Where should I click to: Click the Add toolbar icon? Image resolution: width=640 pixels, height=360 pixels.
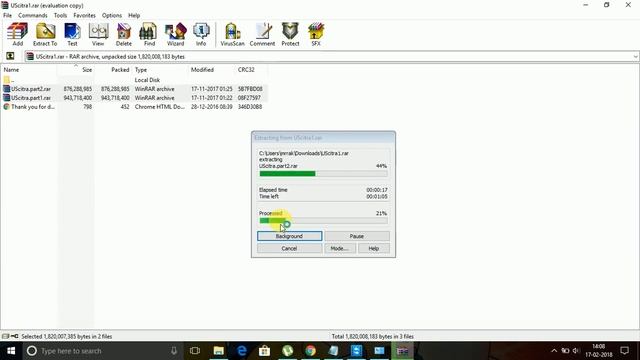click(x=18, y=34)
